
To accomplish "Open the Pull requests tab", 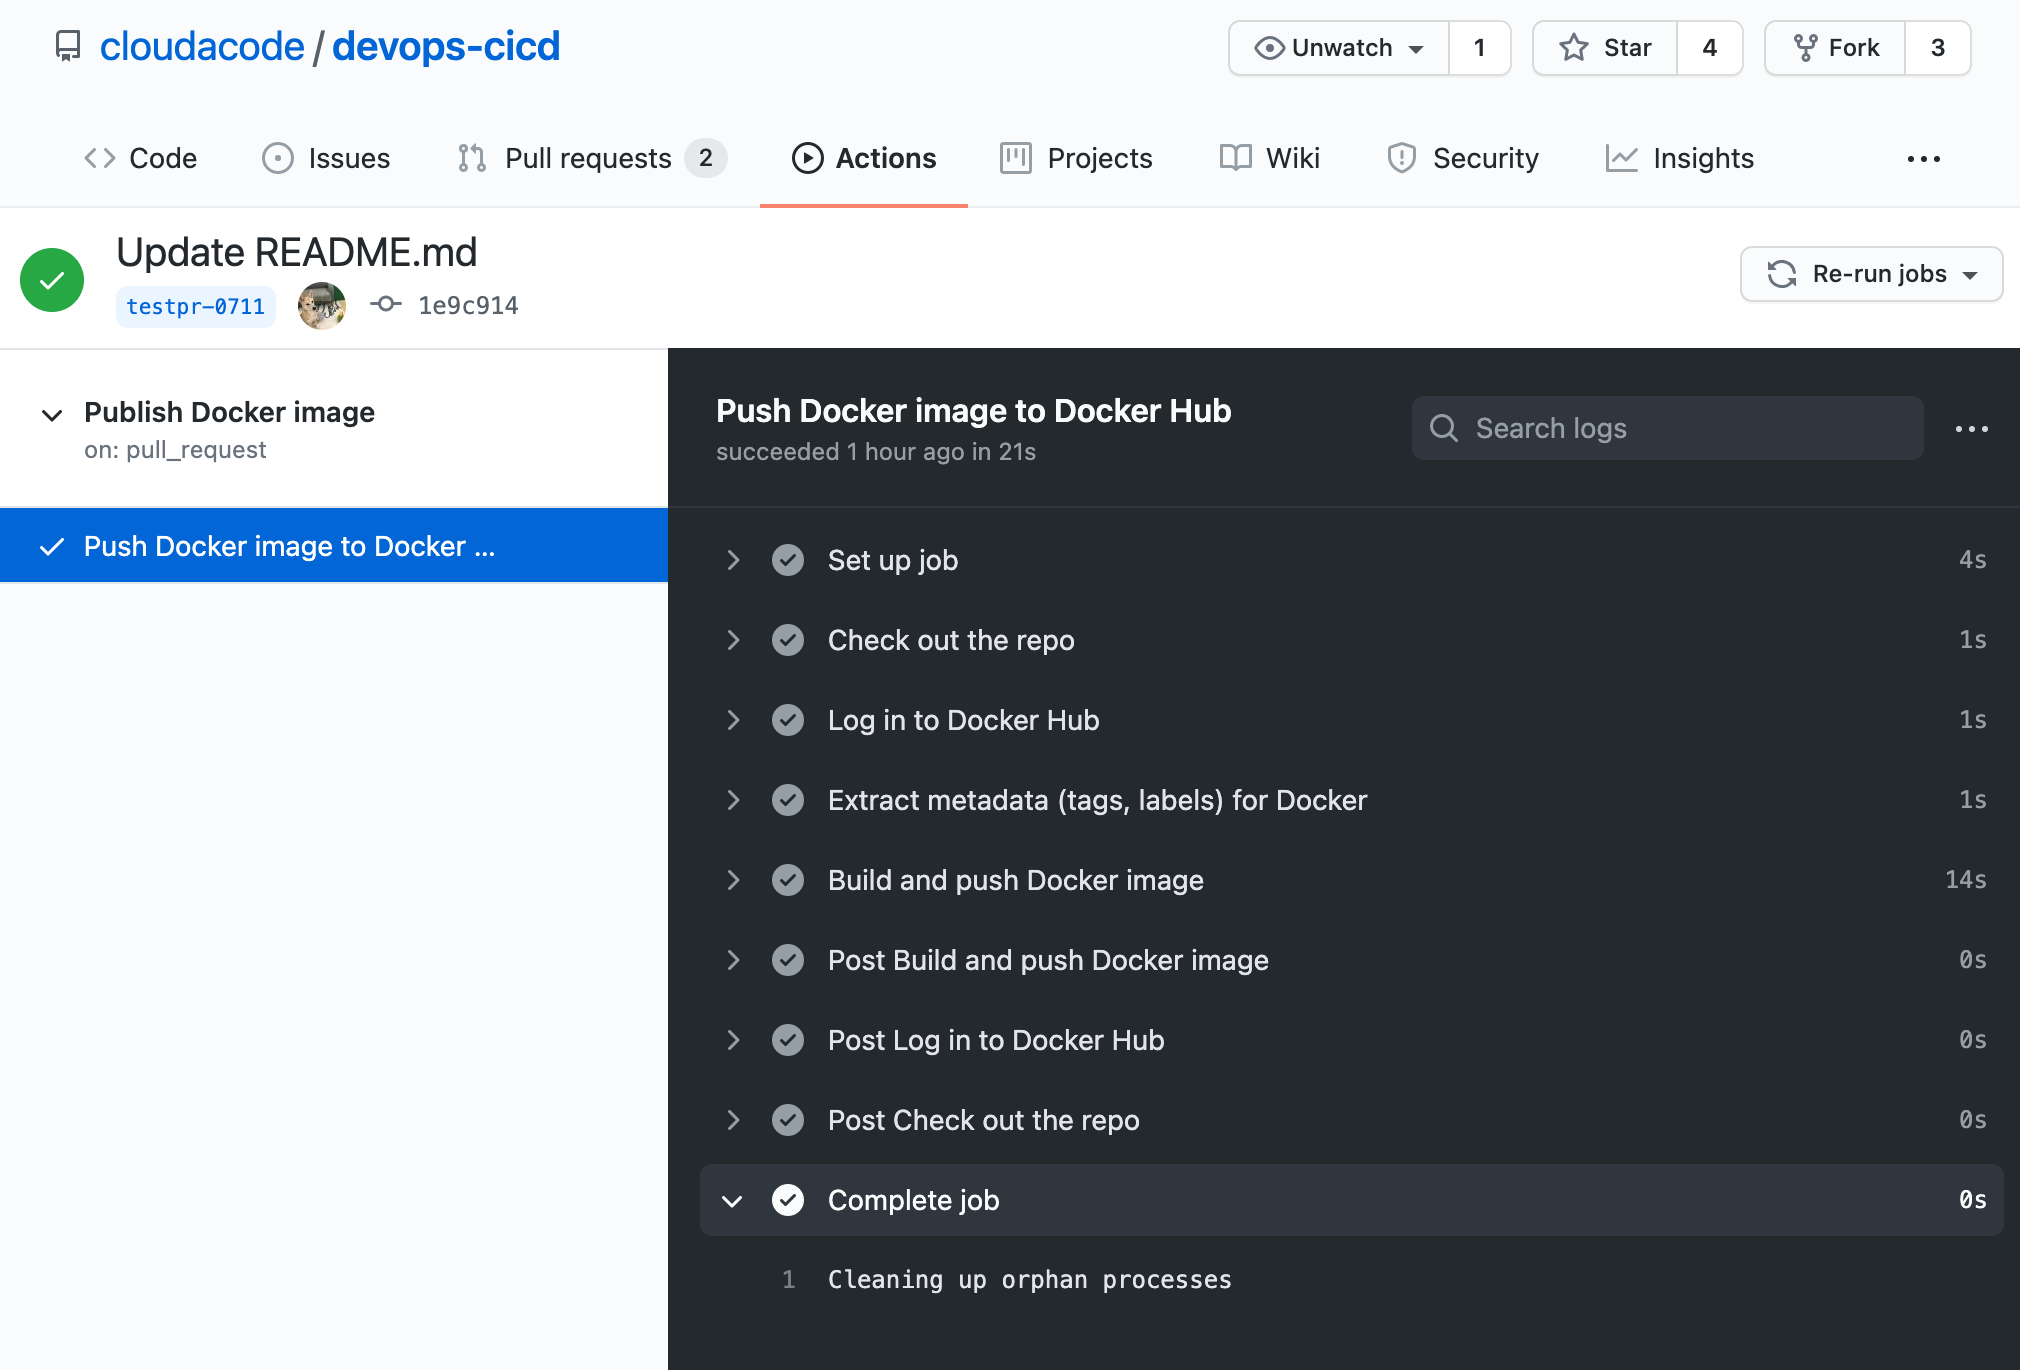I will 591,158.
